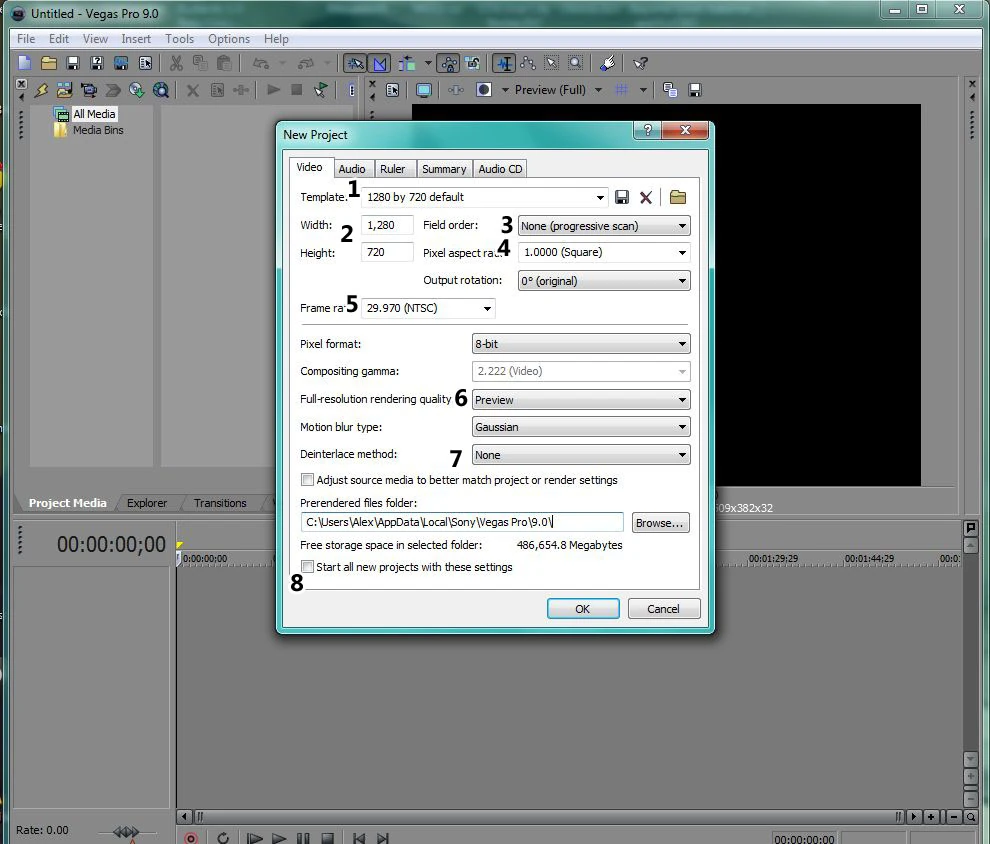Click the New project icon in main toolbar
The image size is (990, 844).
(x=25, y=63)
